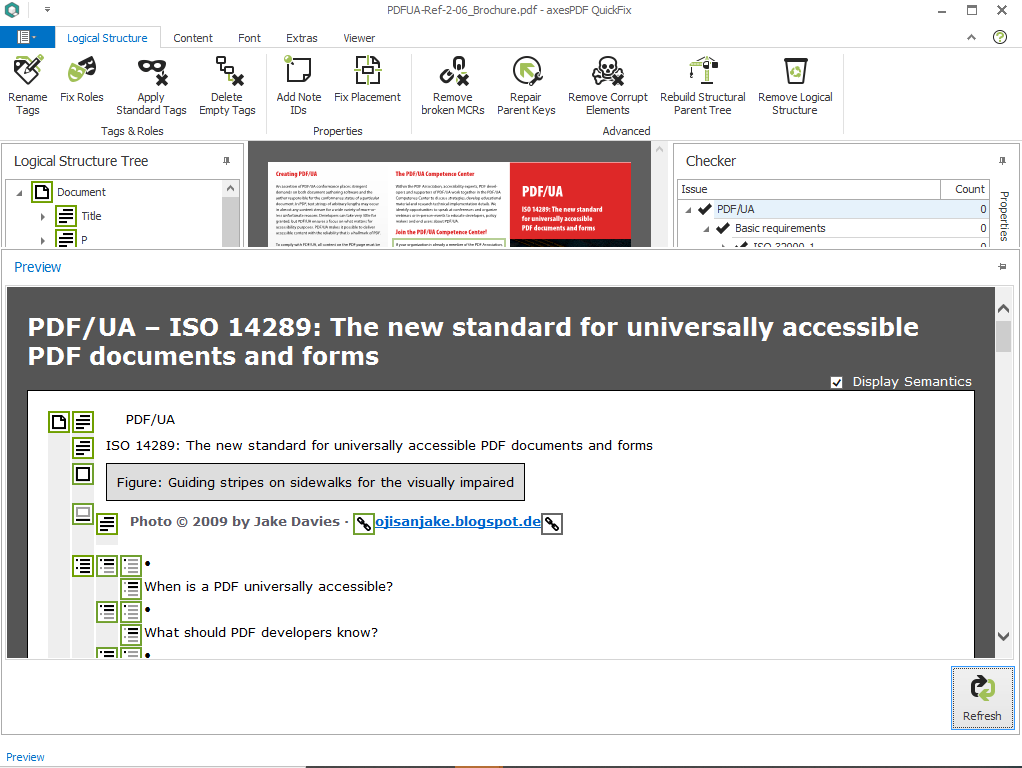This screenshot has height=768, width=1022.
Task: Open the ojisanjake.blogspot.de link
Action: tap(458, 522)
